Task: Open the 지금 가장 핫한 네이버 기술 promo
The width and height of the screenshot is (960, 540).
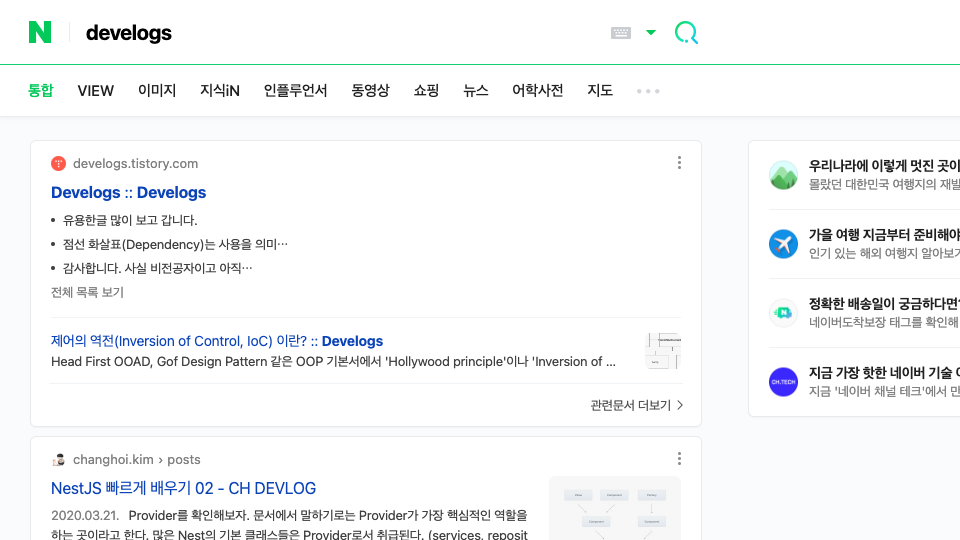Action: click(884, 373)
